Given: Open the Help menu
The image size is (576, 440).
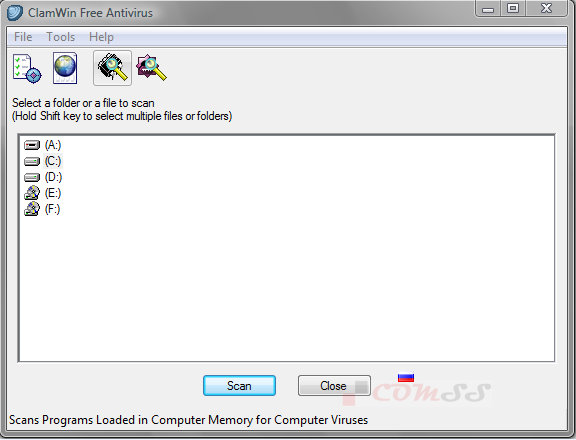Looking at the screenshot, I should coord(101,37).
